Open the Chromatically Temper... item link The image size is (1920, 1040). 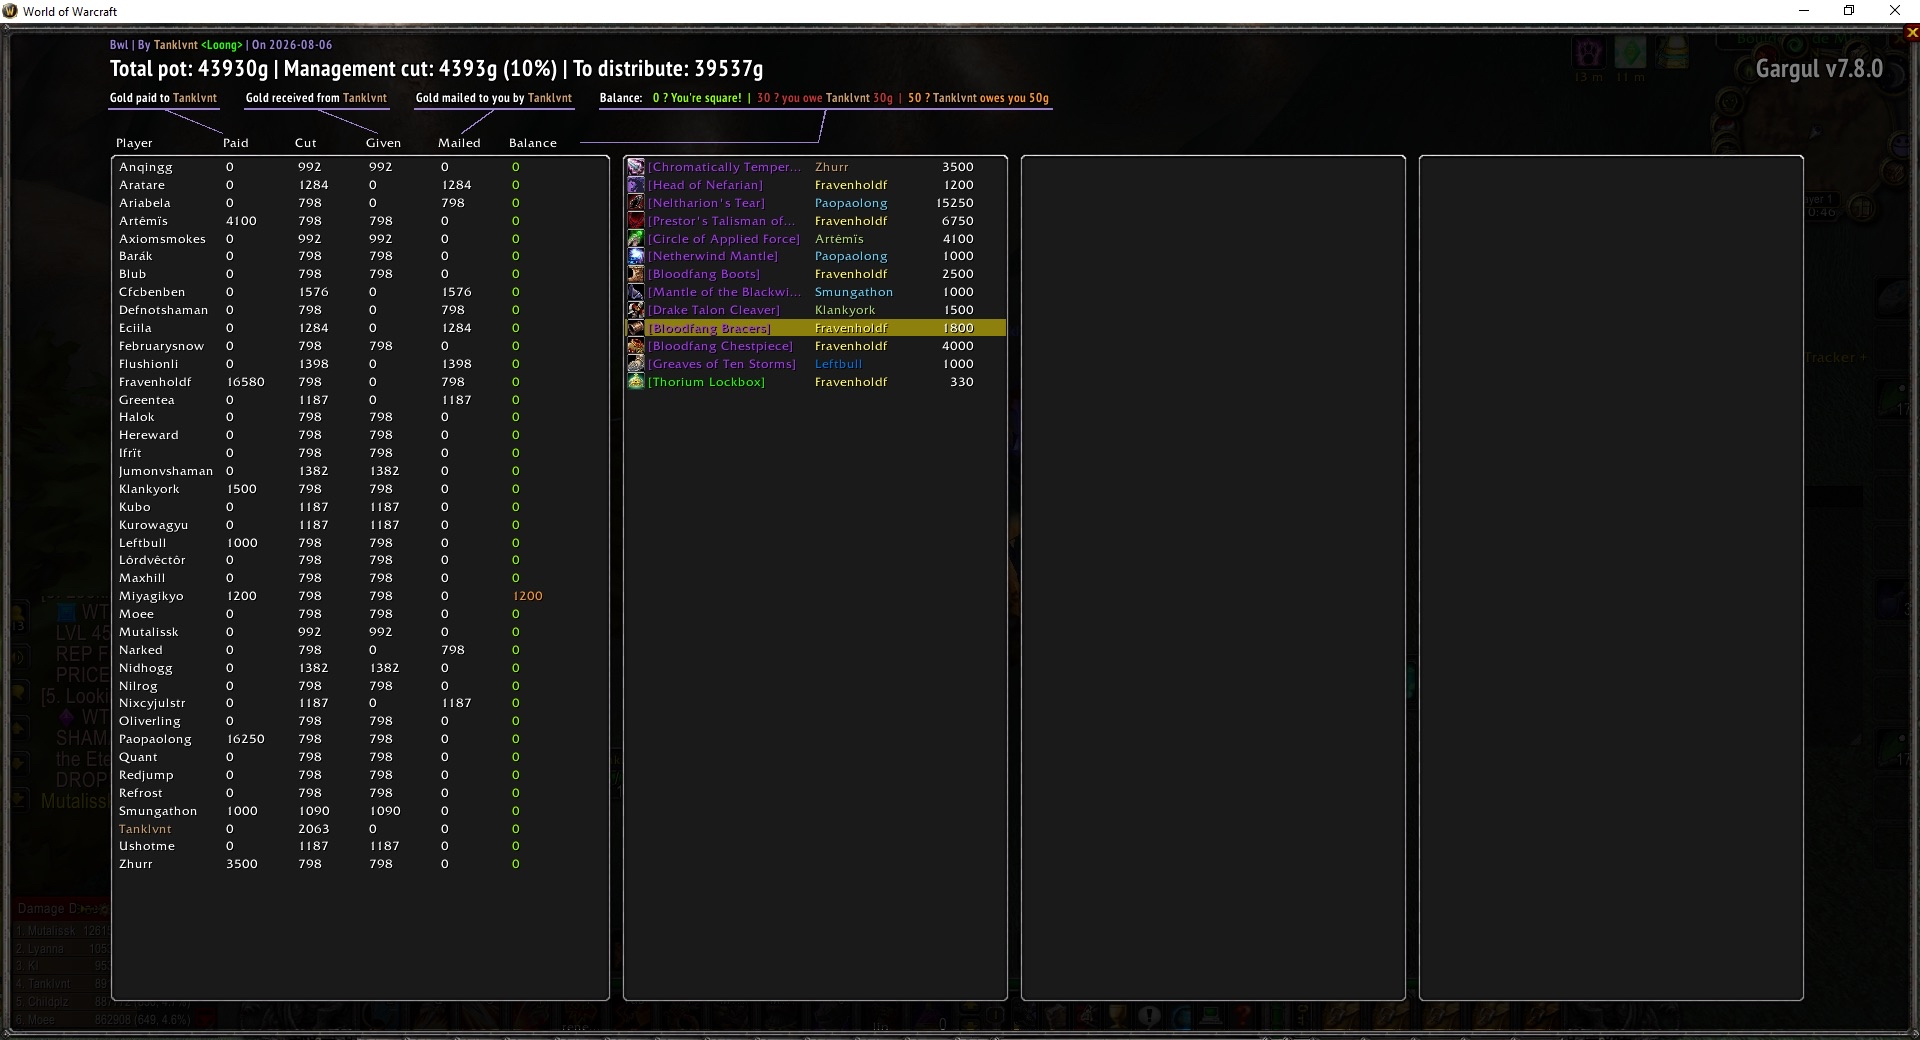pyautogui.click(x=724, y=167)
